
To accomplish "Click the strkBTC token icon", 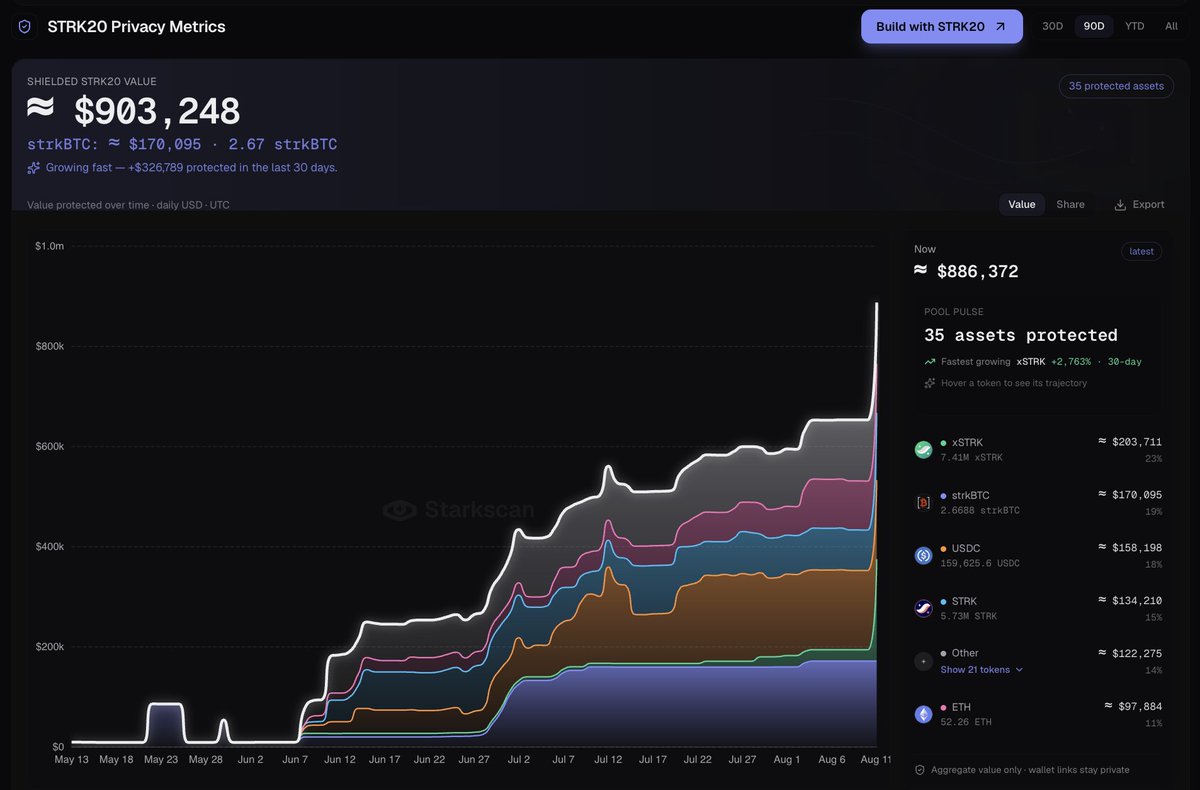I will [x=924, y=502].
